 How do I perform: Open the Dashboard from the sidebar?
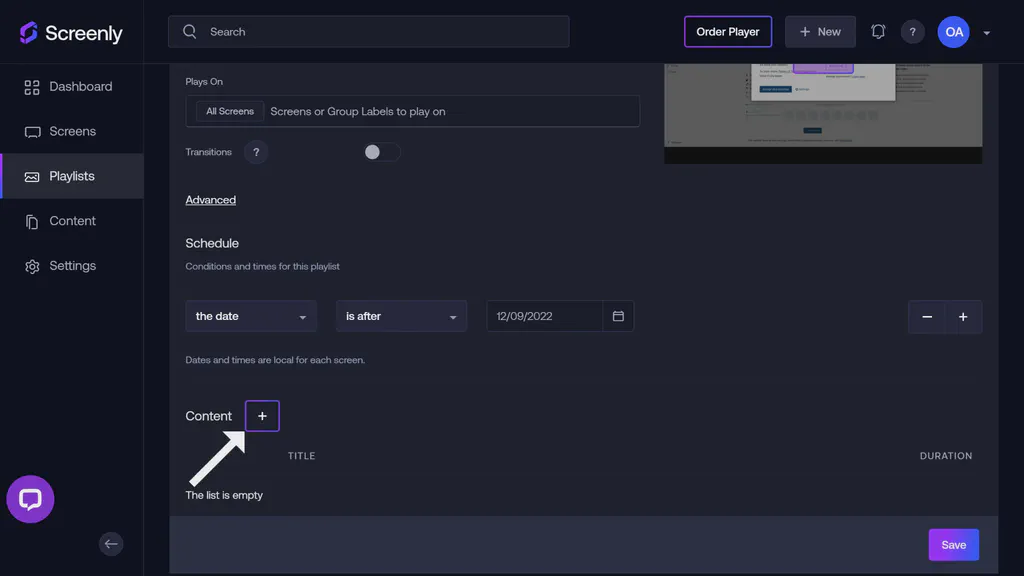click(x=80, y=86)
